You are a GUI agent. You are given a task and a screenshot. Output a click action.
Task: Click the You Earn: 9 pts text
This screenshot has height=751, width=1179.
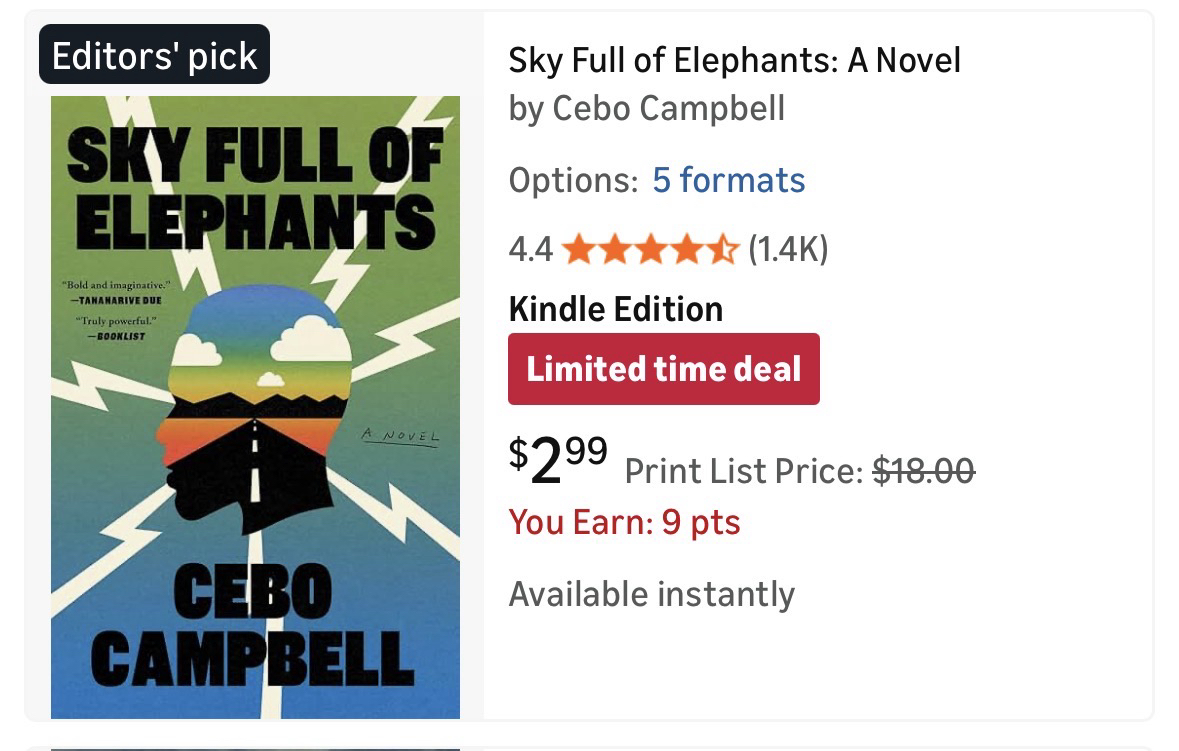click(x=624, y=522)
